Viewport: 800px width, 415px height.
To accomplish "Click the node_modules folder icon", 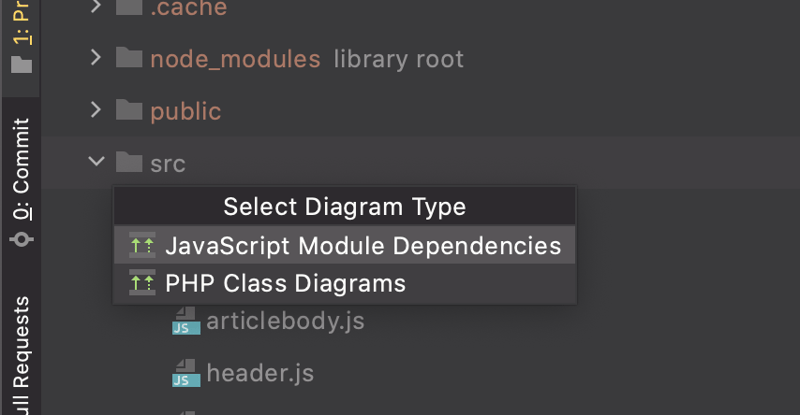I will tap(129, 59).
